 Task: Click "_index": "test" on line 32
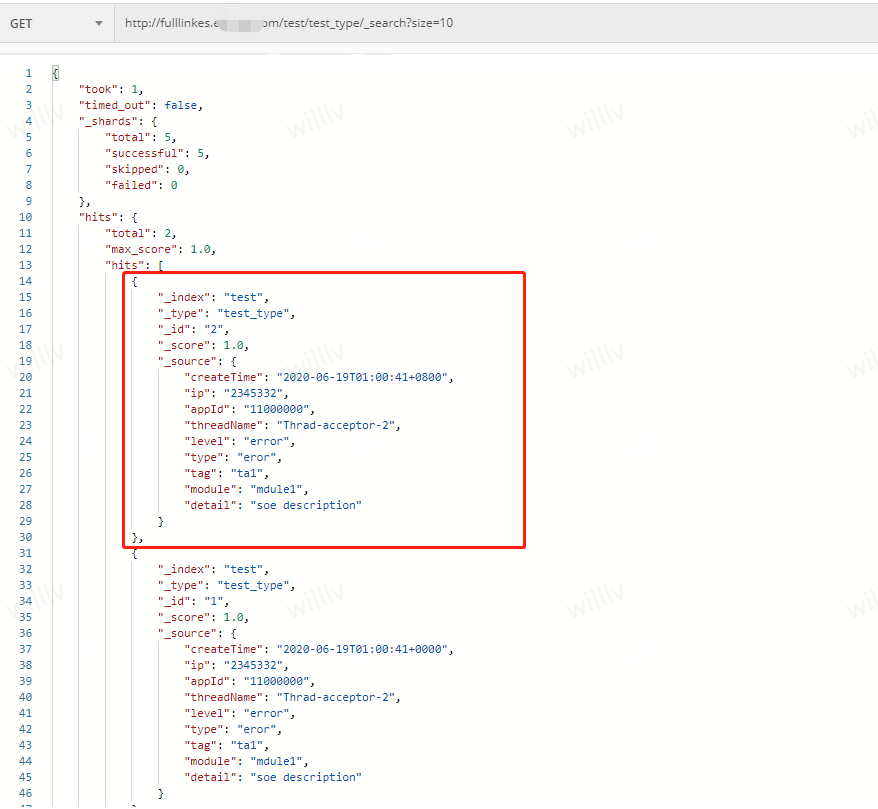click(213, 569)
